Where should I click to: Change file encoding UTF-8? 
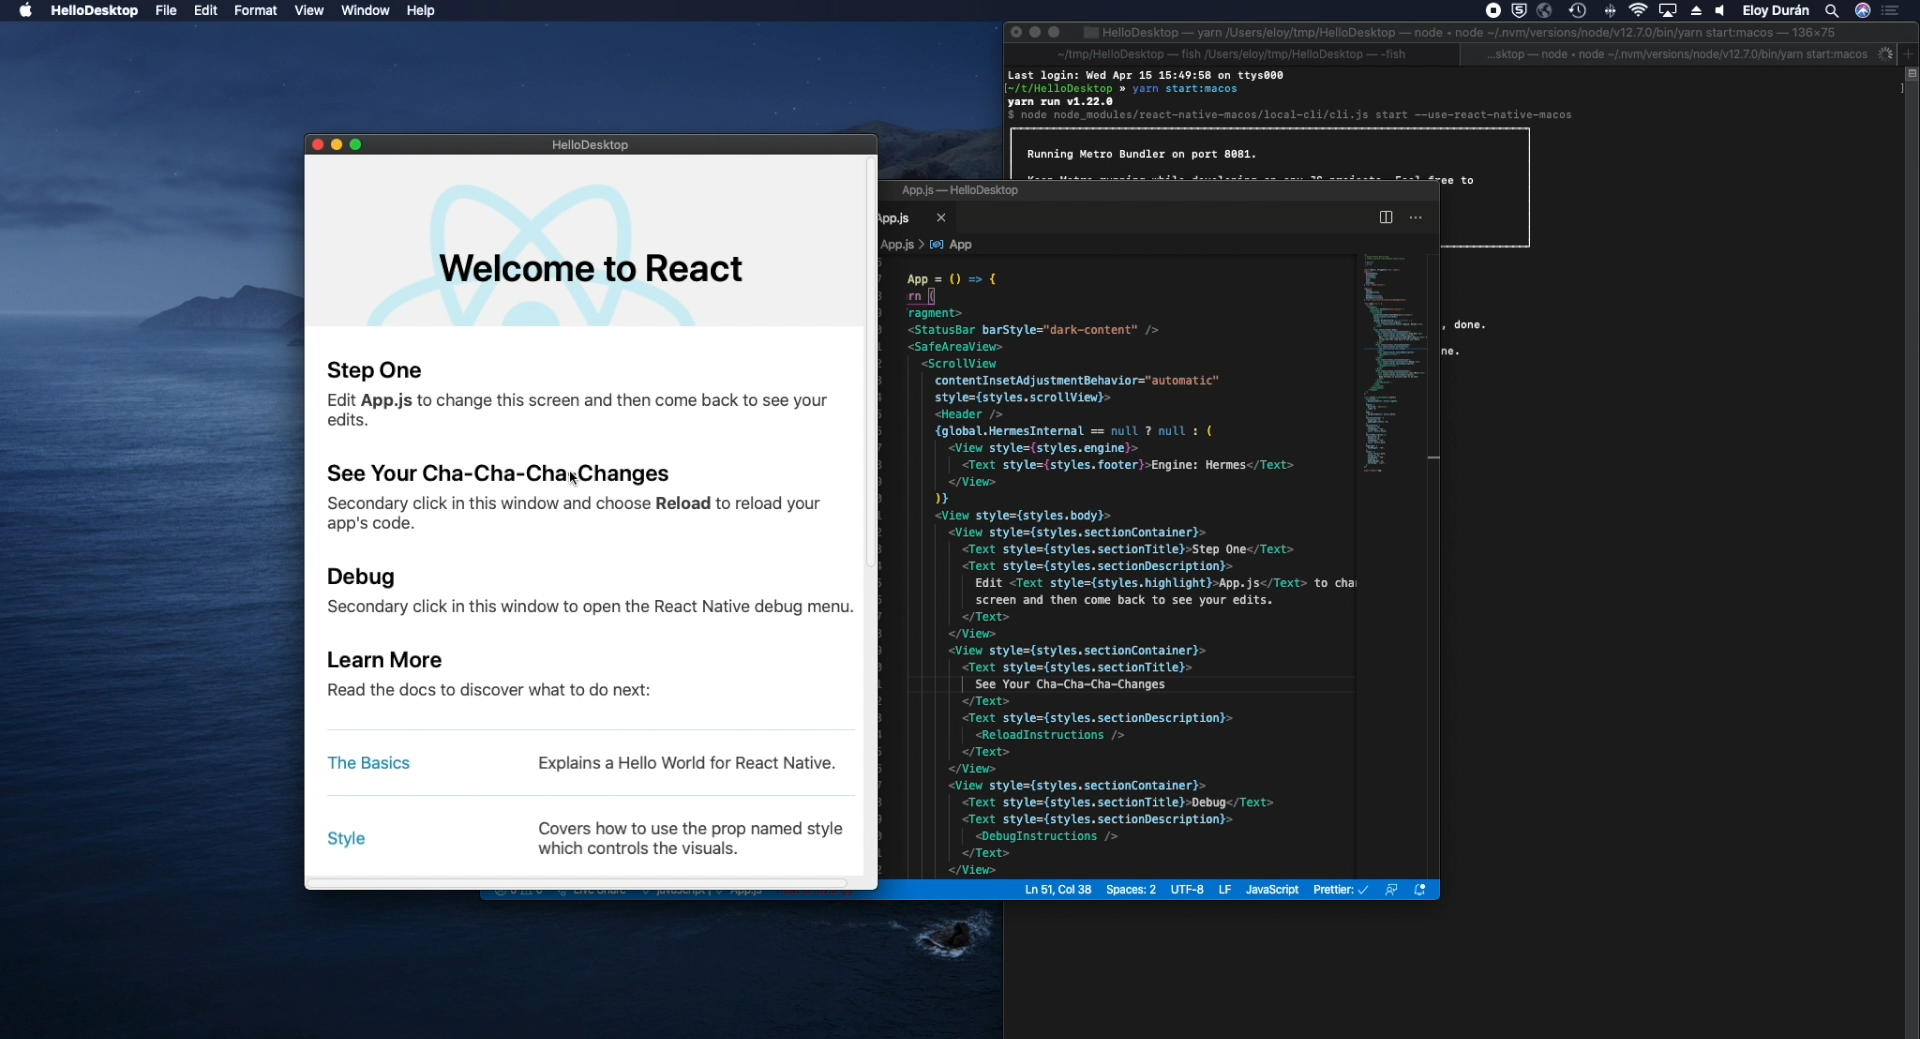[x=1187, y=890]
